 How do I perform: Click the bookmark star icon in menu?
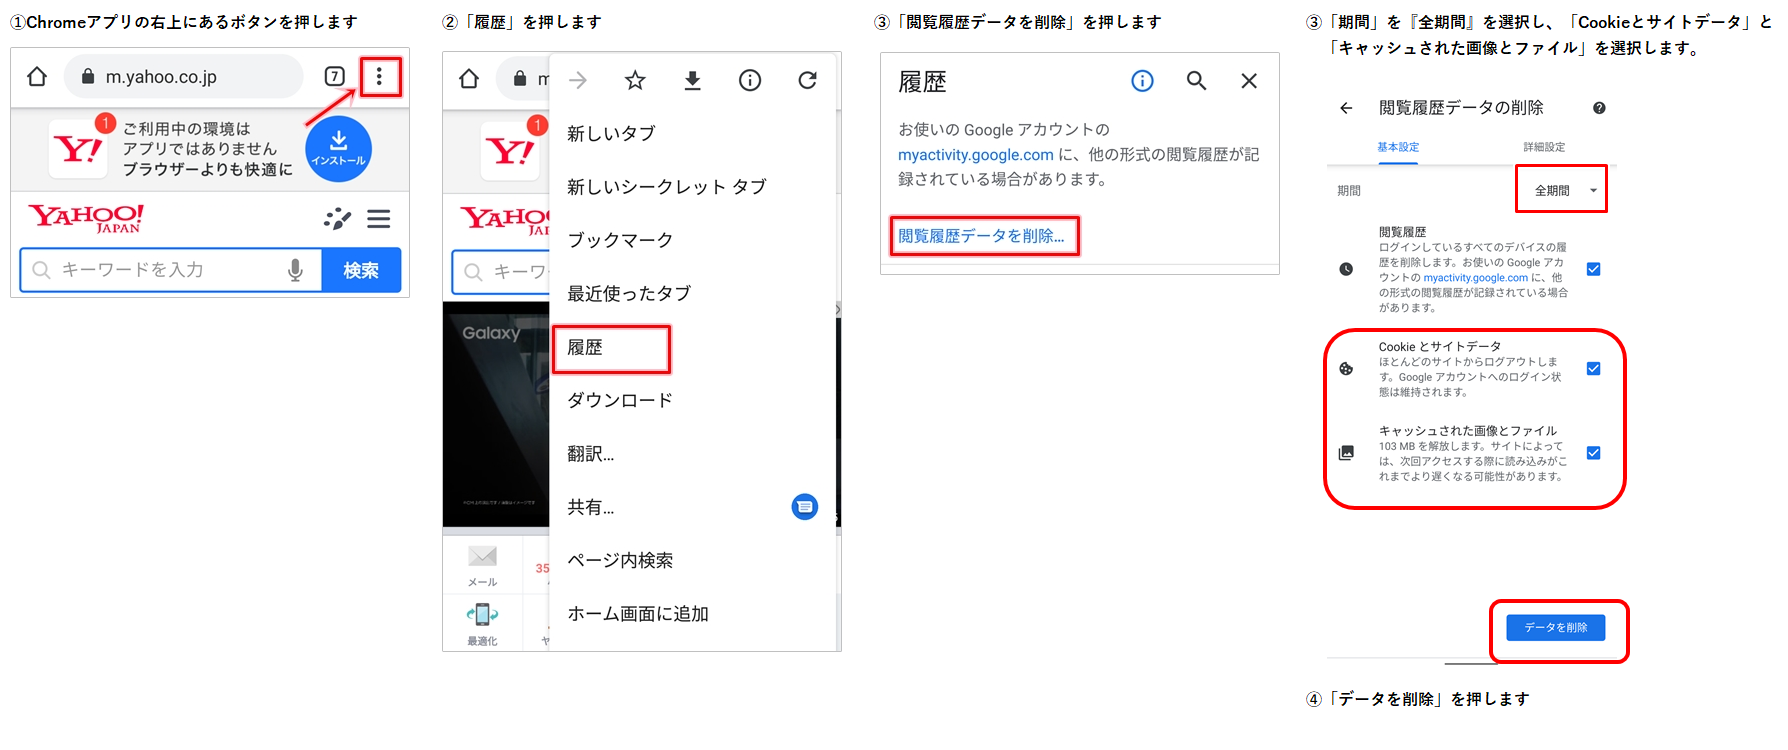635,81
